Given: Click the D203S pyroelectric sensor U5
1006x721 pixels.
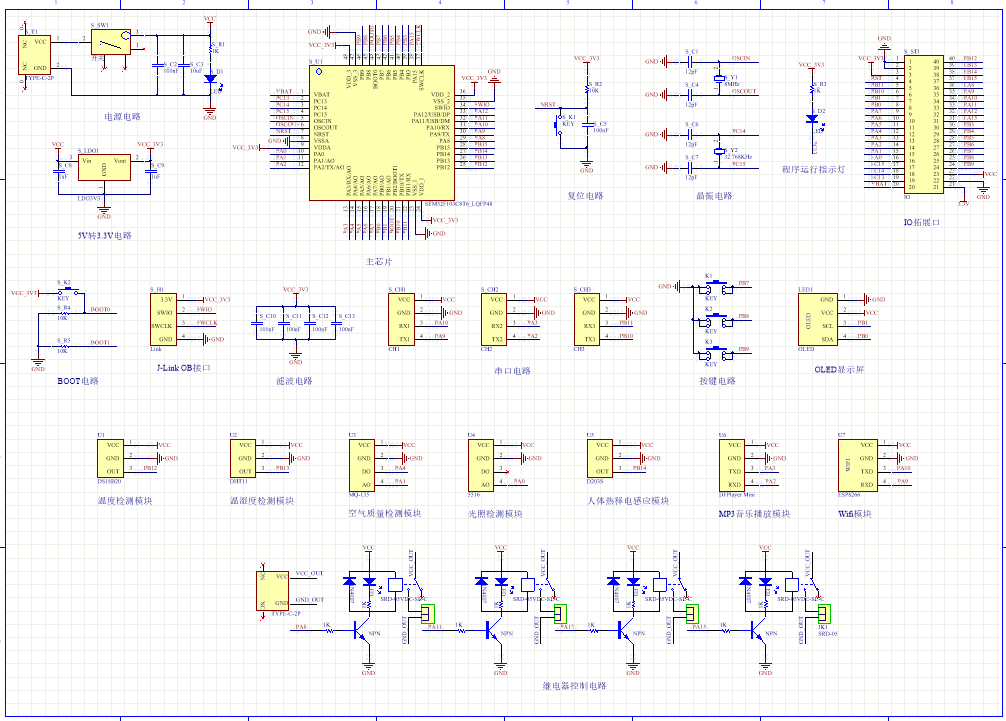Looking at the screenshot, I should [x=603, y=457].
